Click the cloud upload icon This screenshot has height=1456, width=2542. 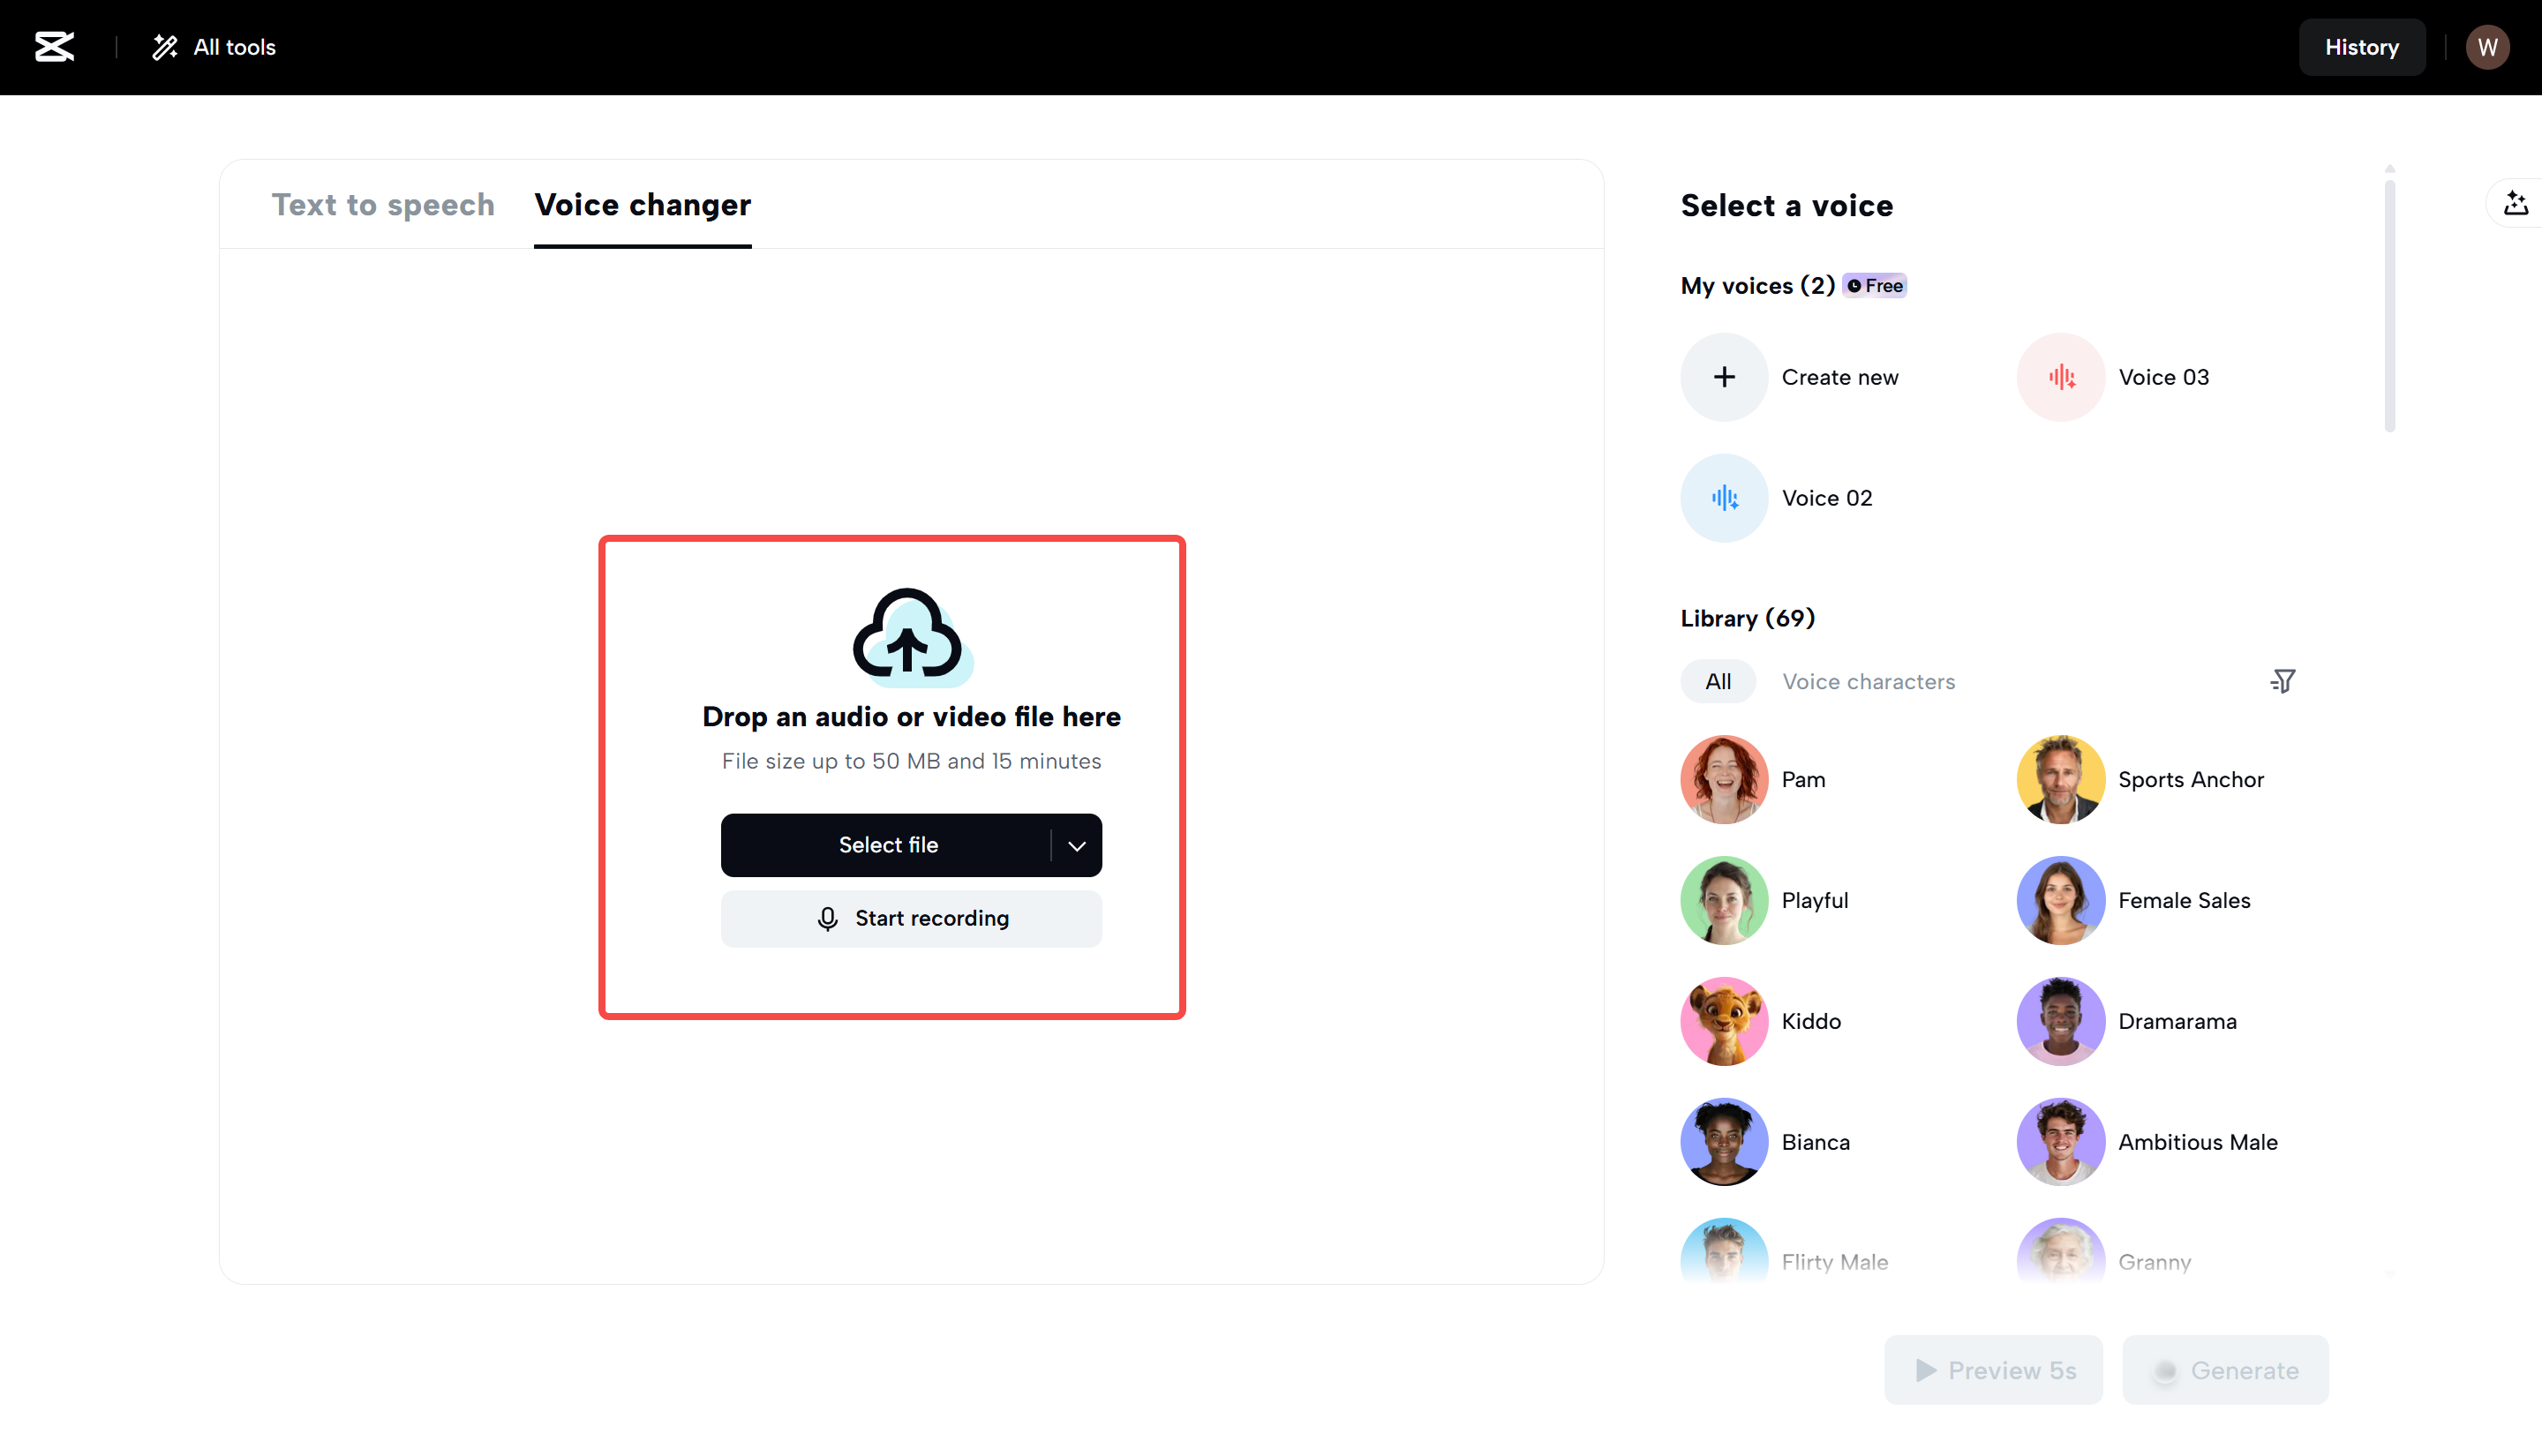click(908, 635)
